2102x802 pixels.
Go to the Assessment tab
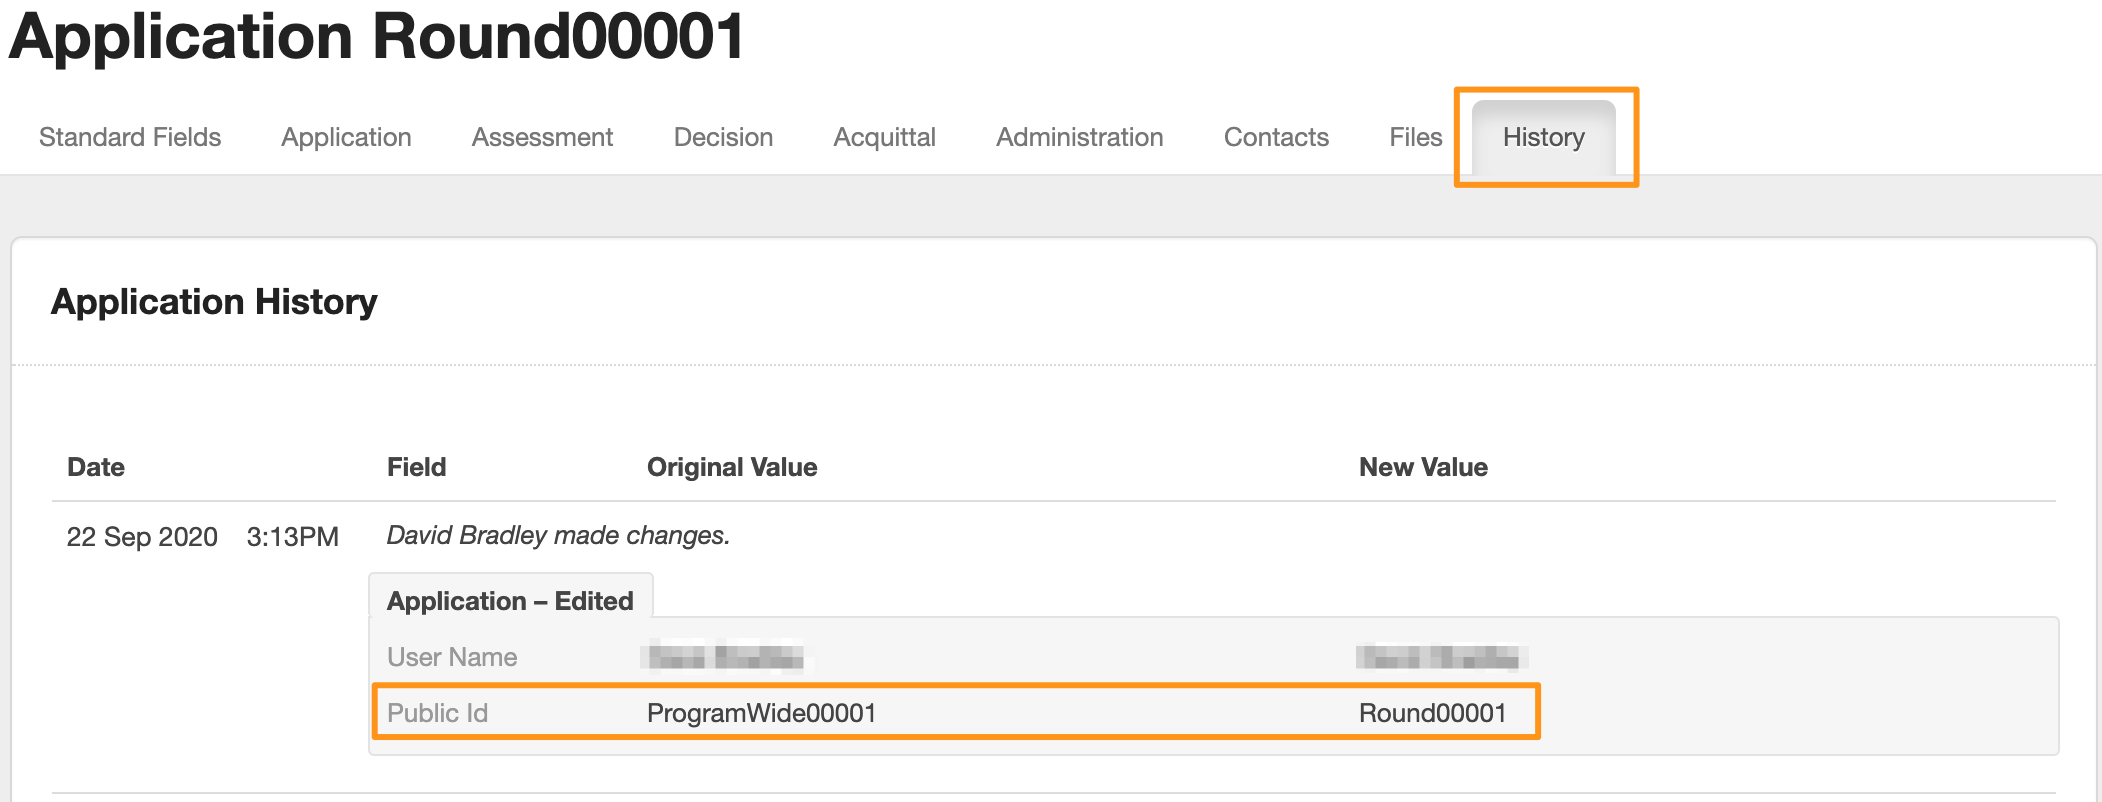542,137
